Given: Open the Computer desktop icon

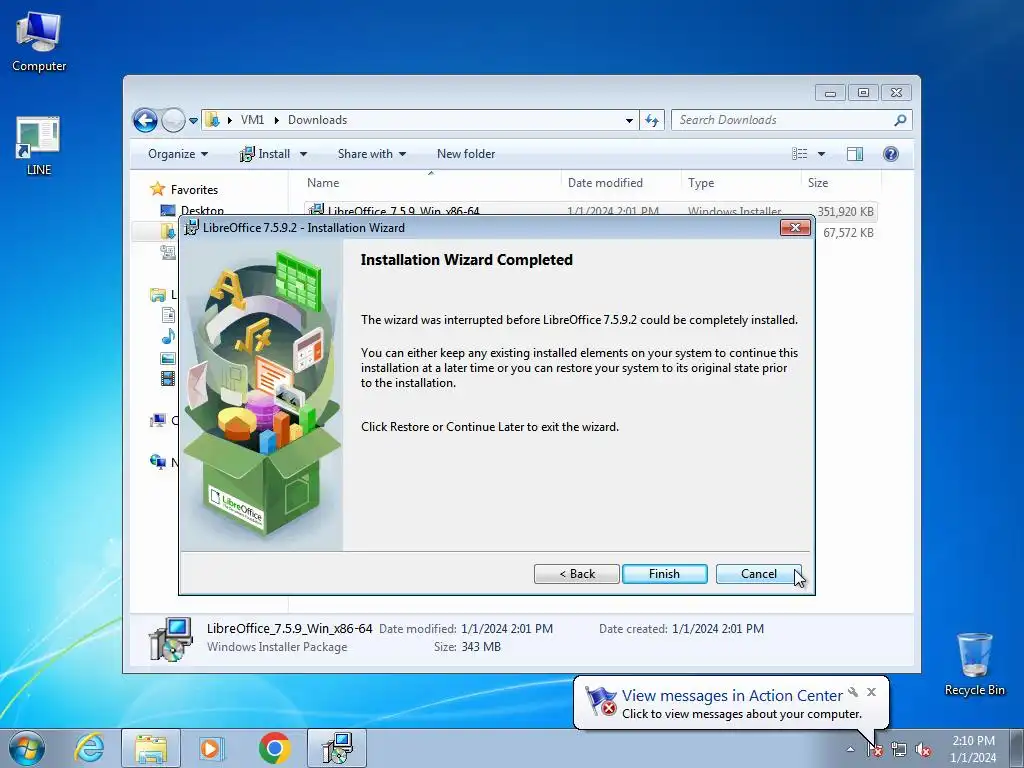Looking at the screenshot, I should [x=39, y=42].
